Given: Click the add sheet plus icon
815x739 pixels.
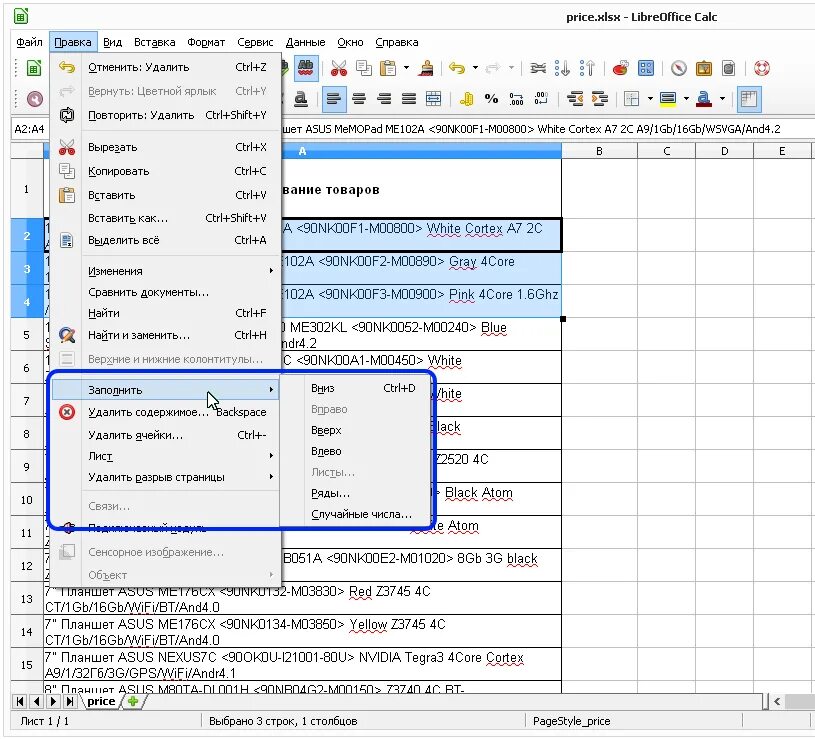Looking at the screenshot, I should pyautogui.click(x=133, y=702).
